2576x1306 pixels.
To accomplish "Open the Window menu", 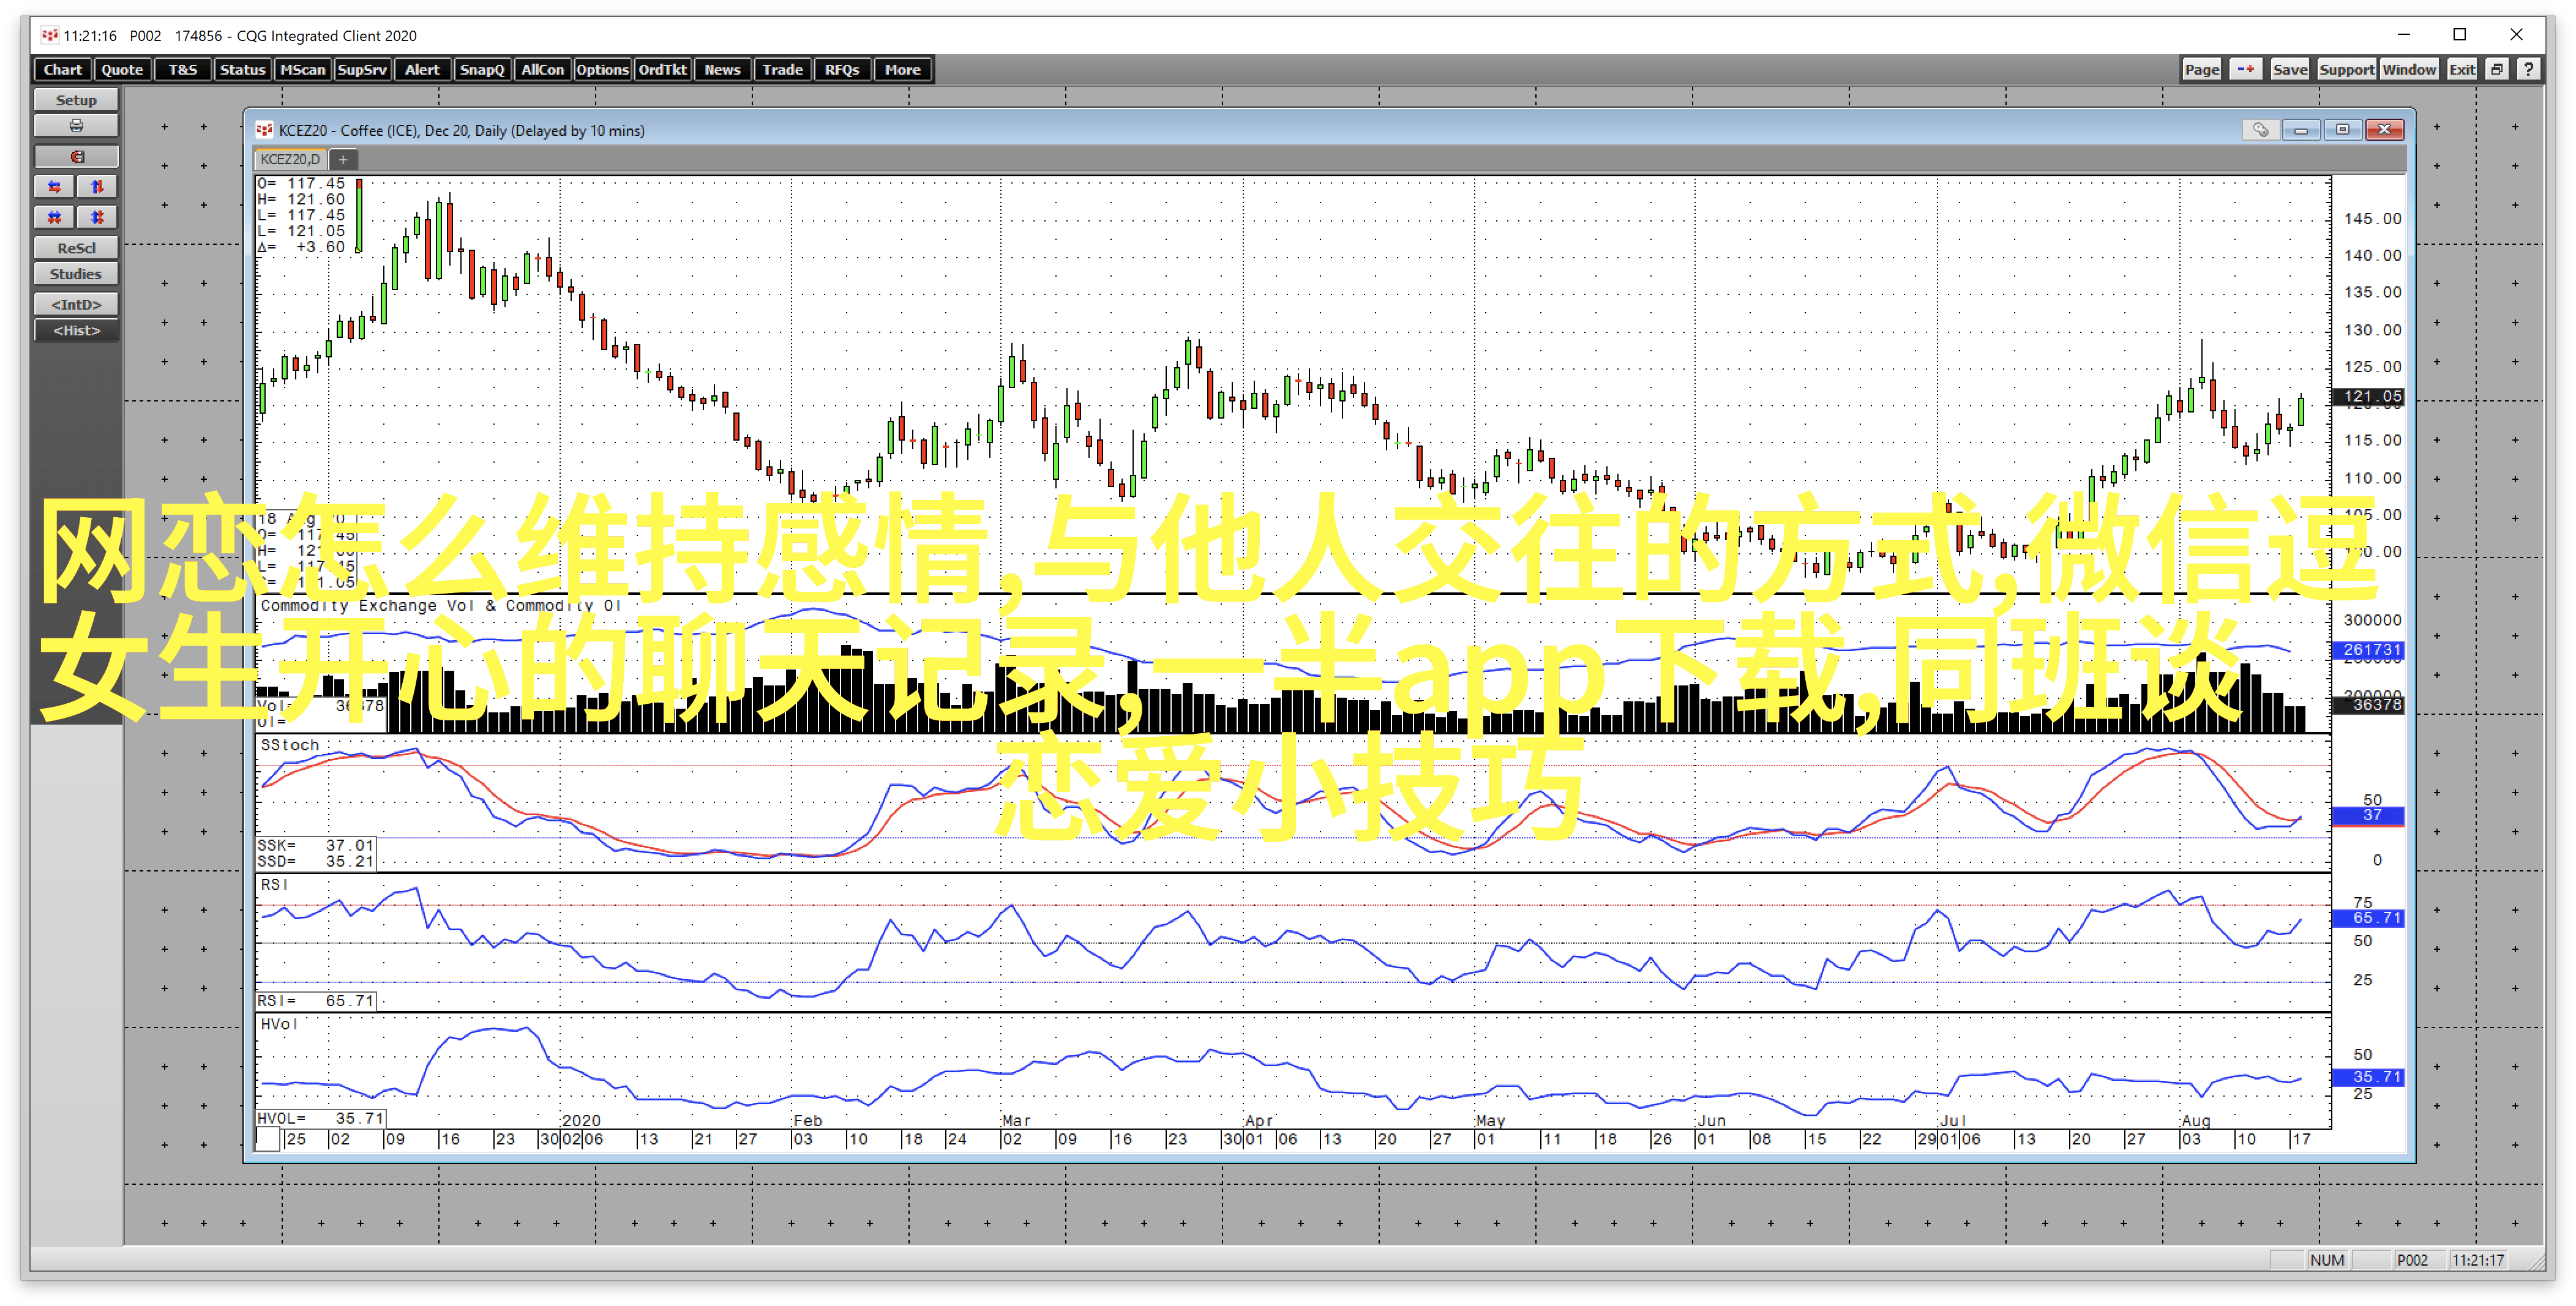I will point(2408,70).
